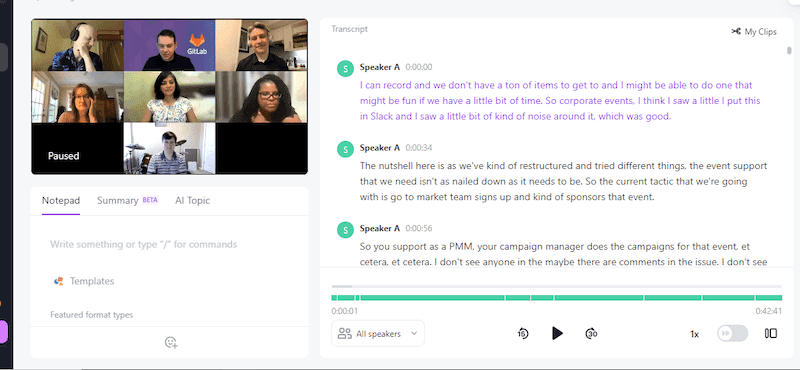Screen dimensions: 800x370
Task: Expand the All speakers dropdown
Action: point(378,333)
